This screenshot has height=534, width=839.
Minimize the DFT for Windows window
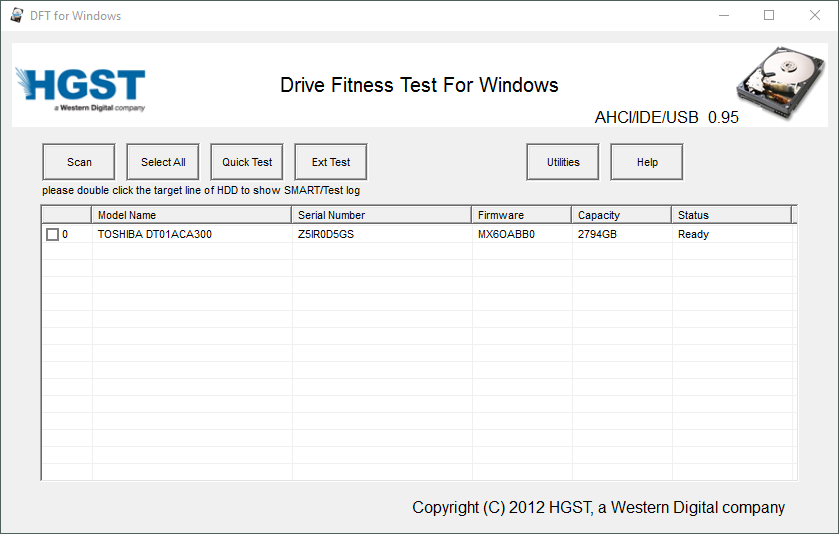[x=724, y=15]
